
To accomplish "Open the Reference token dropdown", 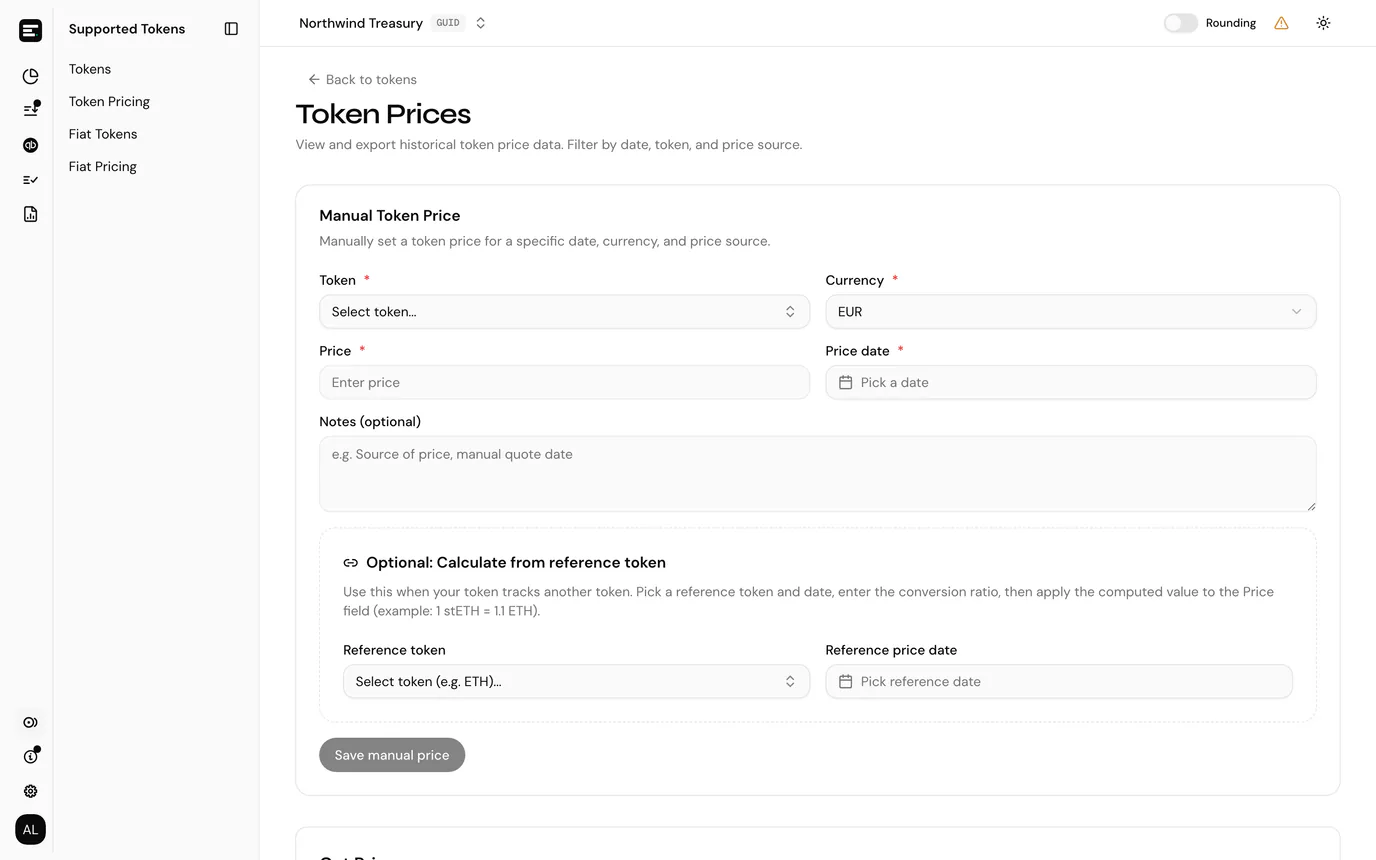I will [x=576, y=682].
